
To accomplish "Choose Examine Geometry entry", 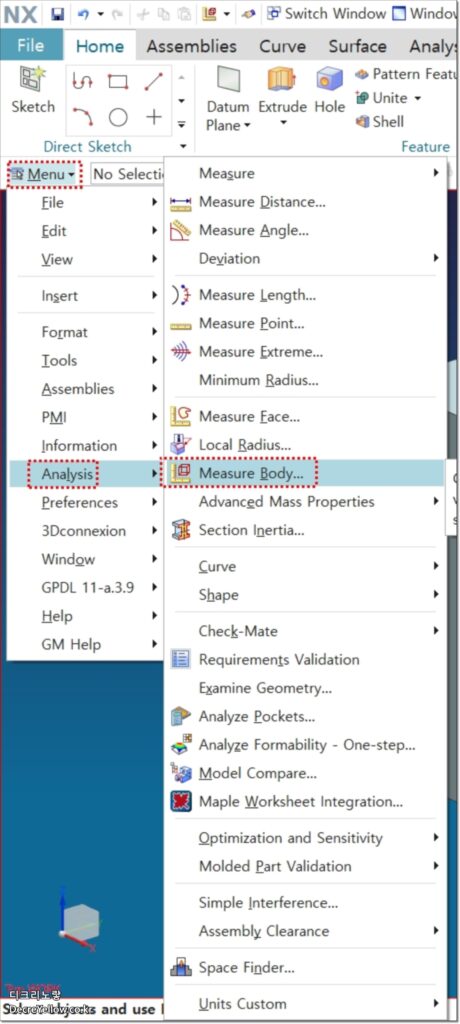I will point(305,688).
